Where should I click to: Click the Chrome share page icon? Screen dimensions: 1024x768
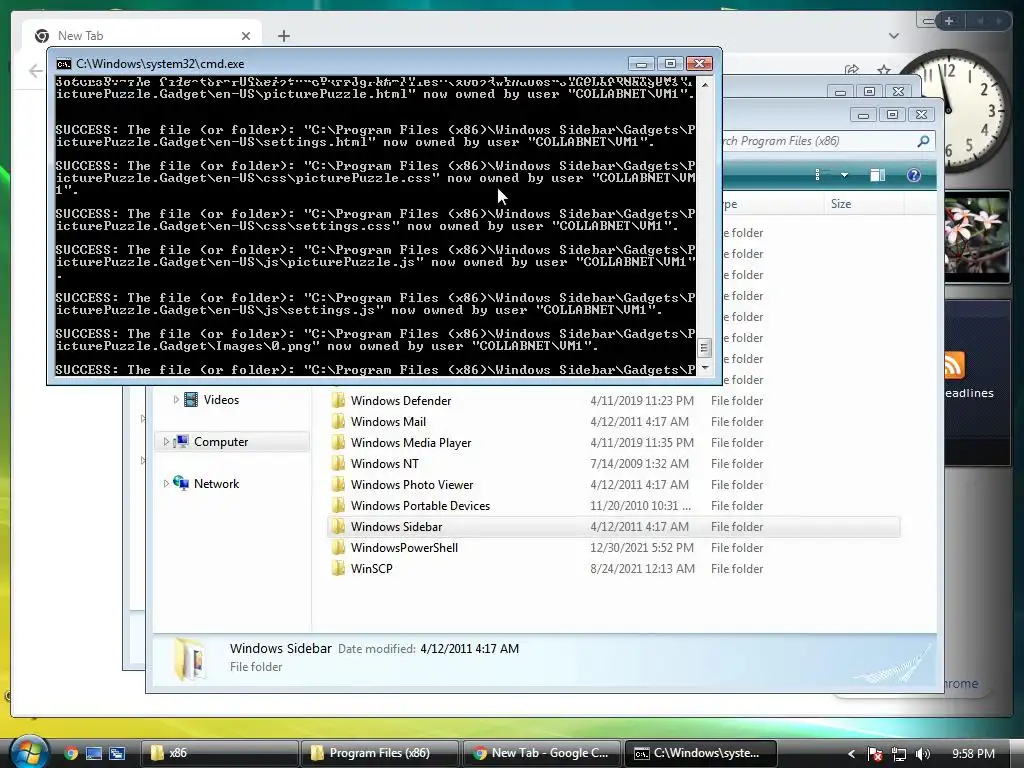tap(852, 70)
